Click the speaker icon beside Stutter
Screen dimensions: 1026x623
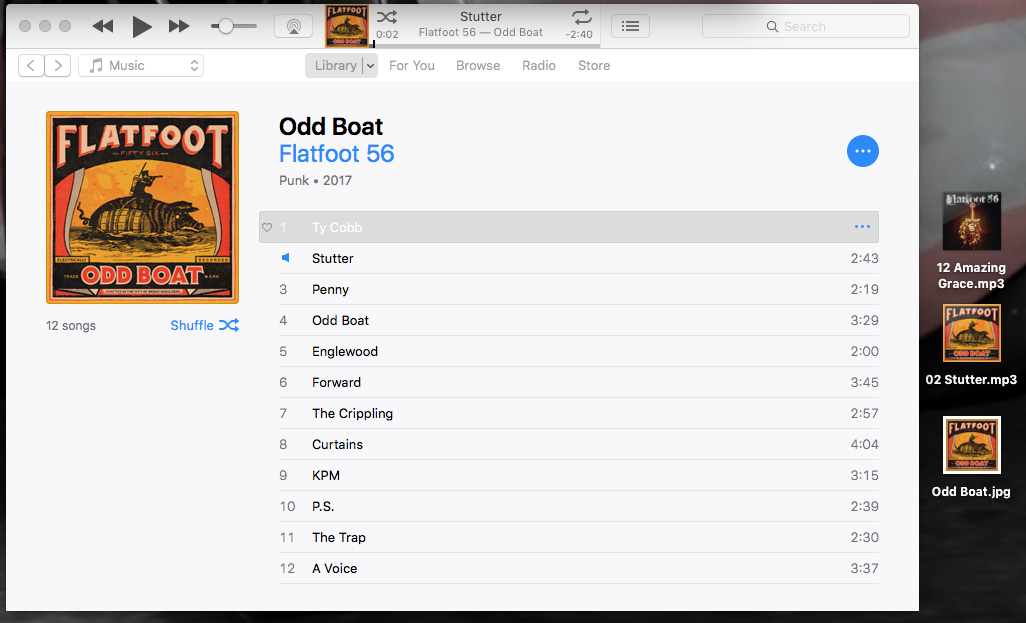click(285, 258)
